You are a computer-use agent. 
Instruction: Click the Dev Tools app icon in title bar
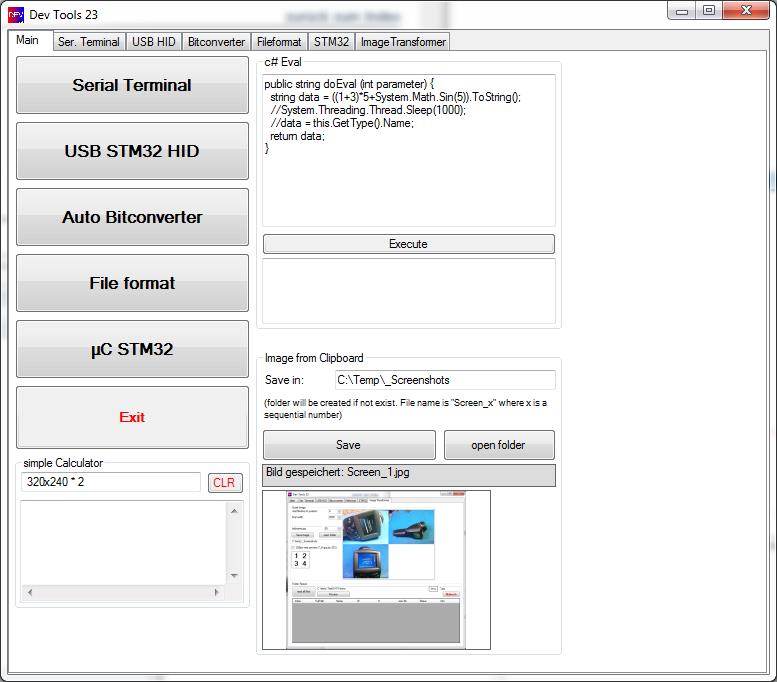pos(17,15)
